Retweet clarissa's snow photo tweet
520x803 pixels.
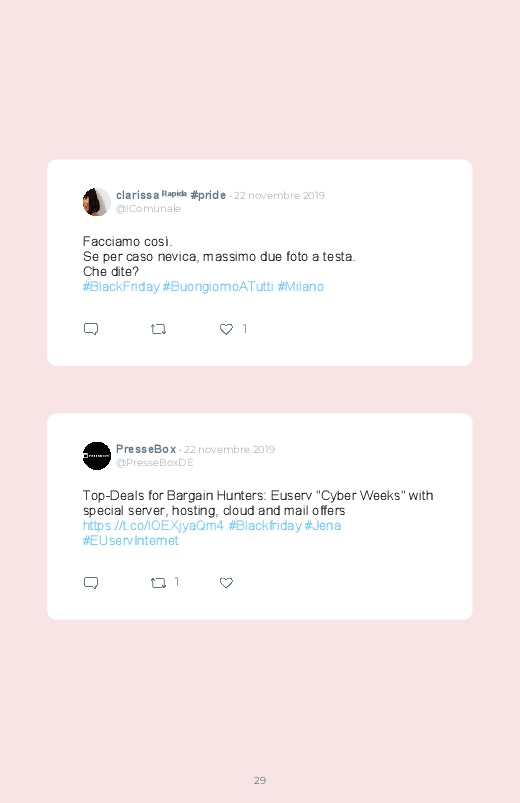click(x=158, y=329)
